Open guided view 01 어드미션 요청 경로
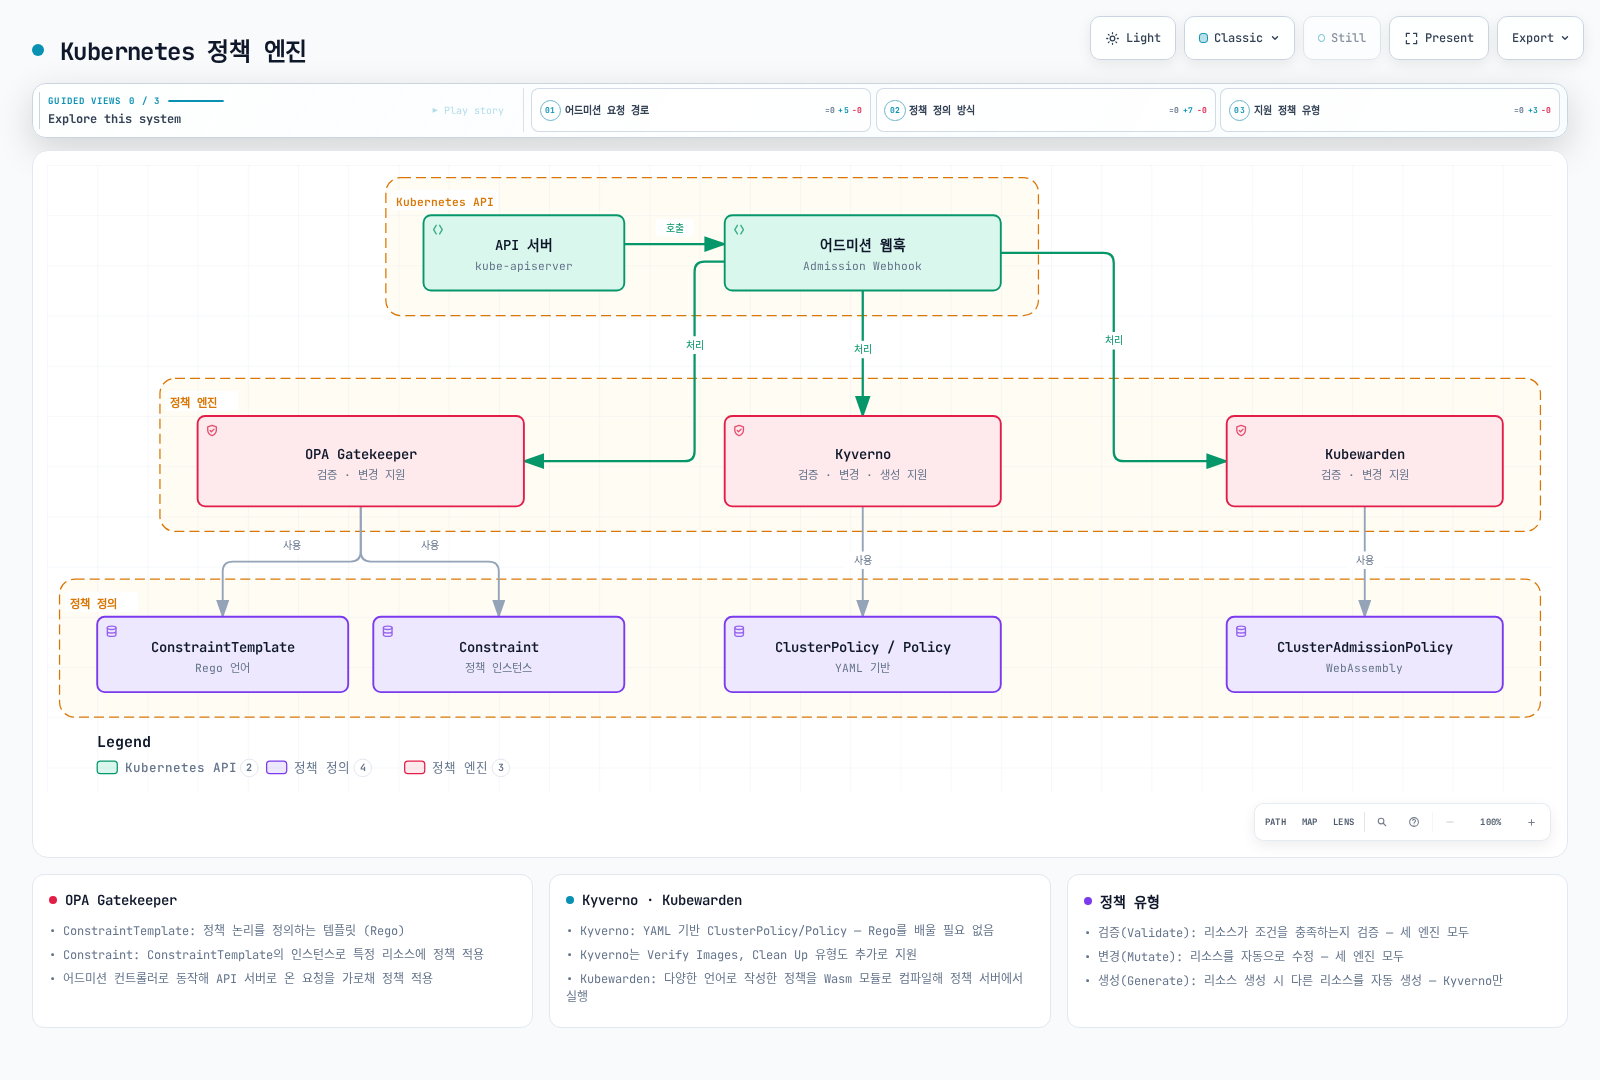Image resolution: width=1600 pixels, height=1080 pixels. pyautogui.click(x=700, y=110)
